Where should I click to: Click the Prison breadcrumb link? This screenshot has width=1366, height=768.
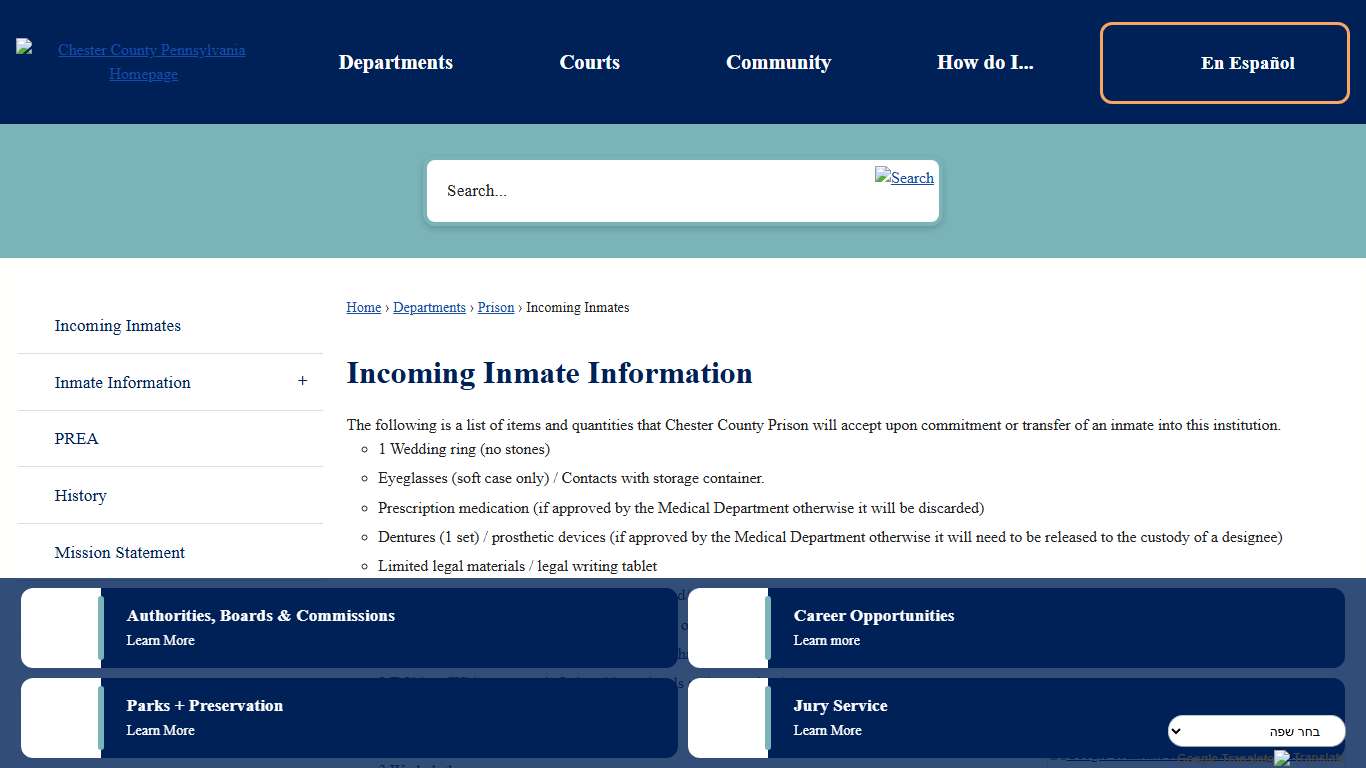pyautogui.click(x=495, y=307)
